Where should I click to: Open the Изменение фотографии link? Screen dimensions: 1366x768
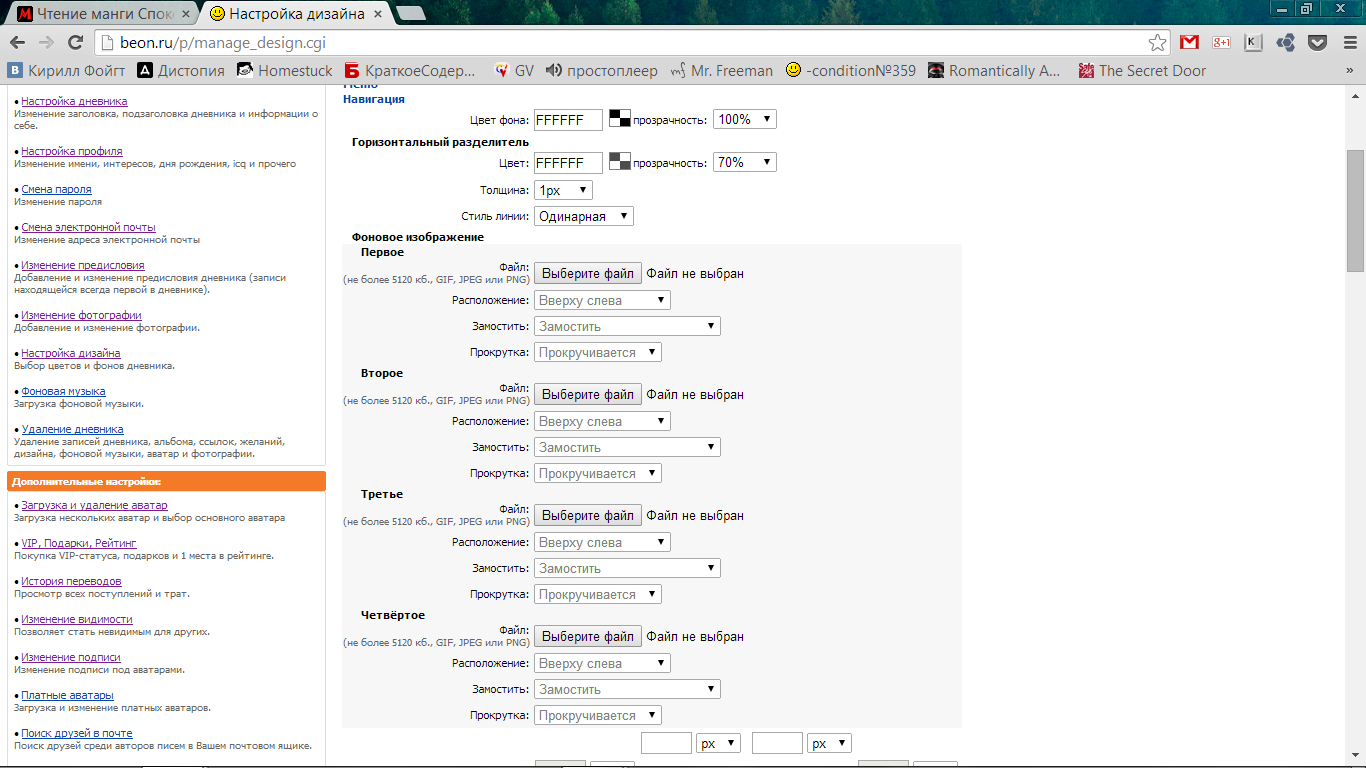point(81,315)
